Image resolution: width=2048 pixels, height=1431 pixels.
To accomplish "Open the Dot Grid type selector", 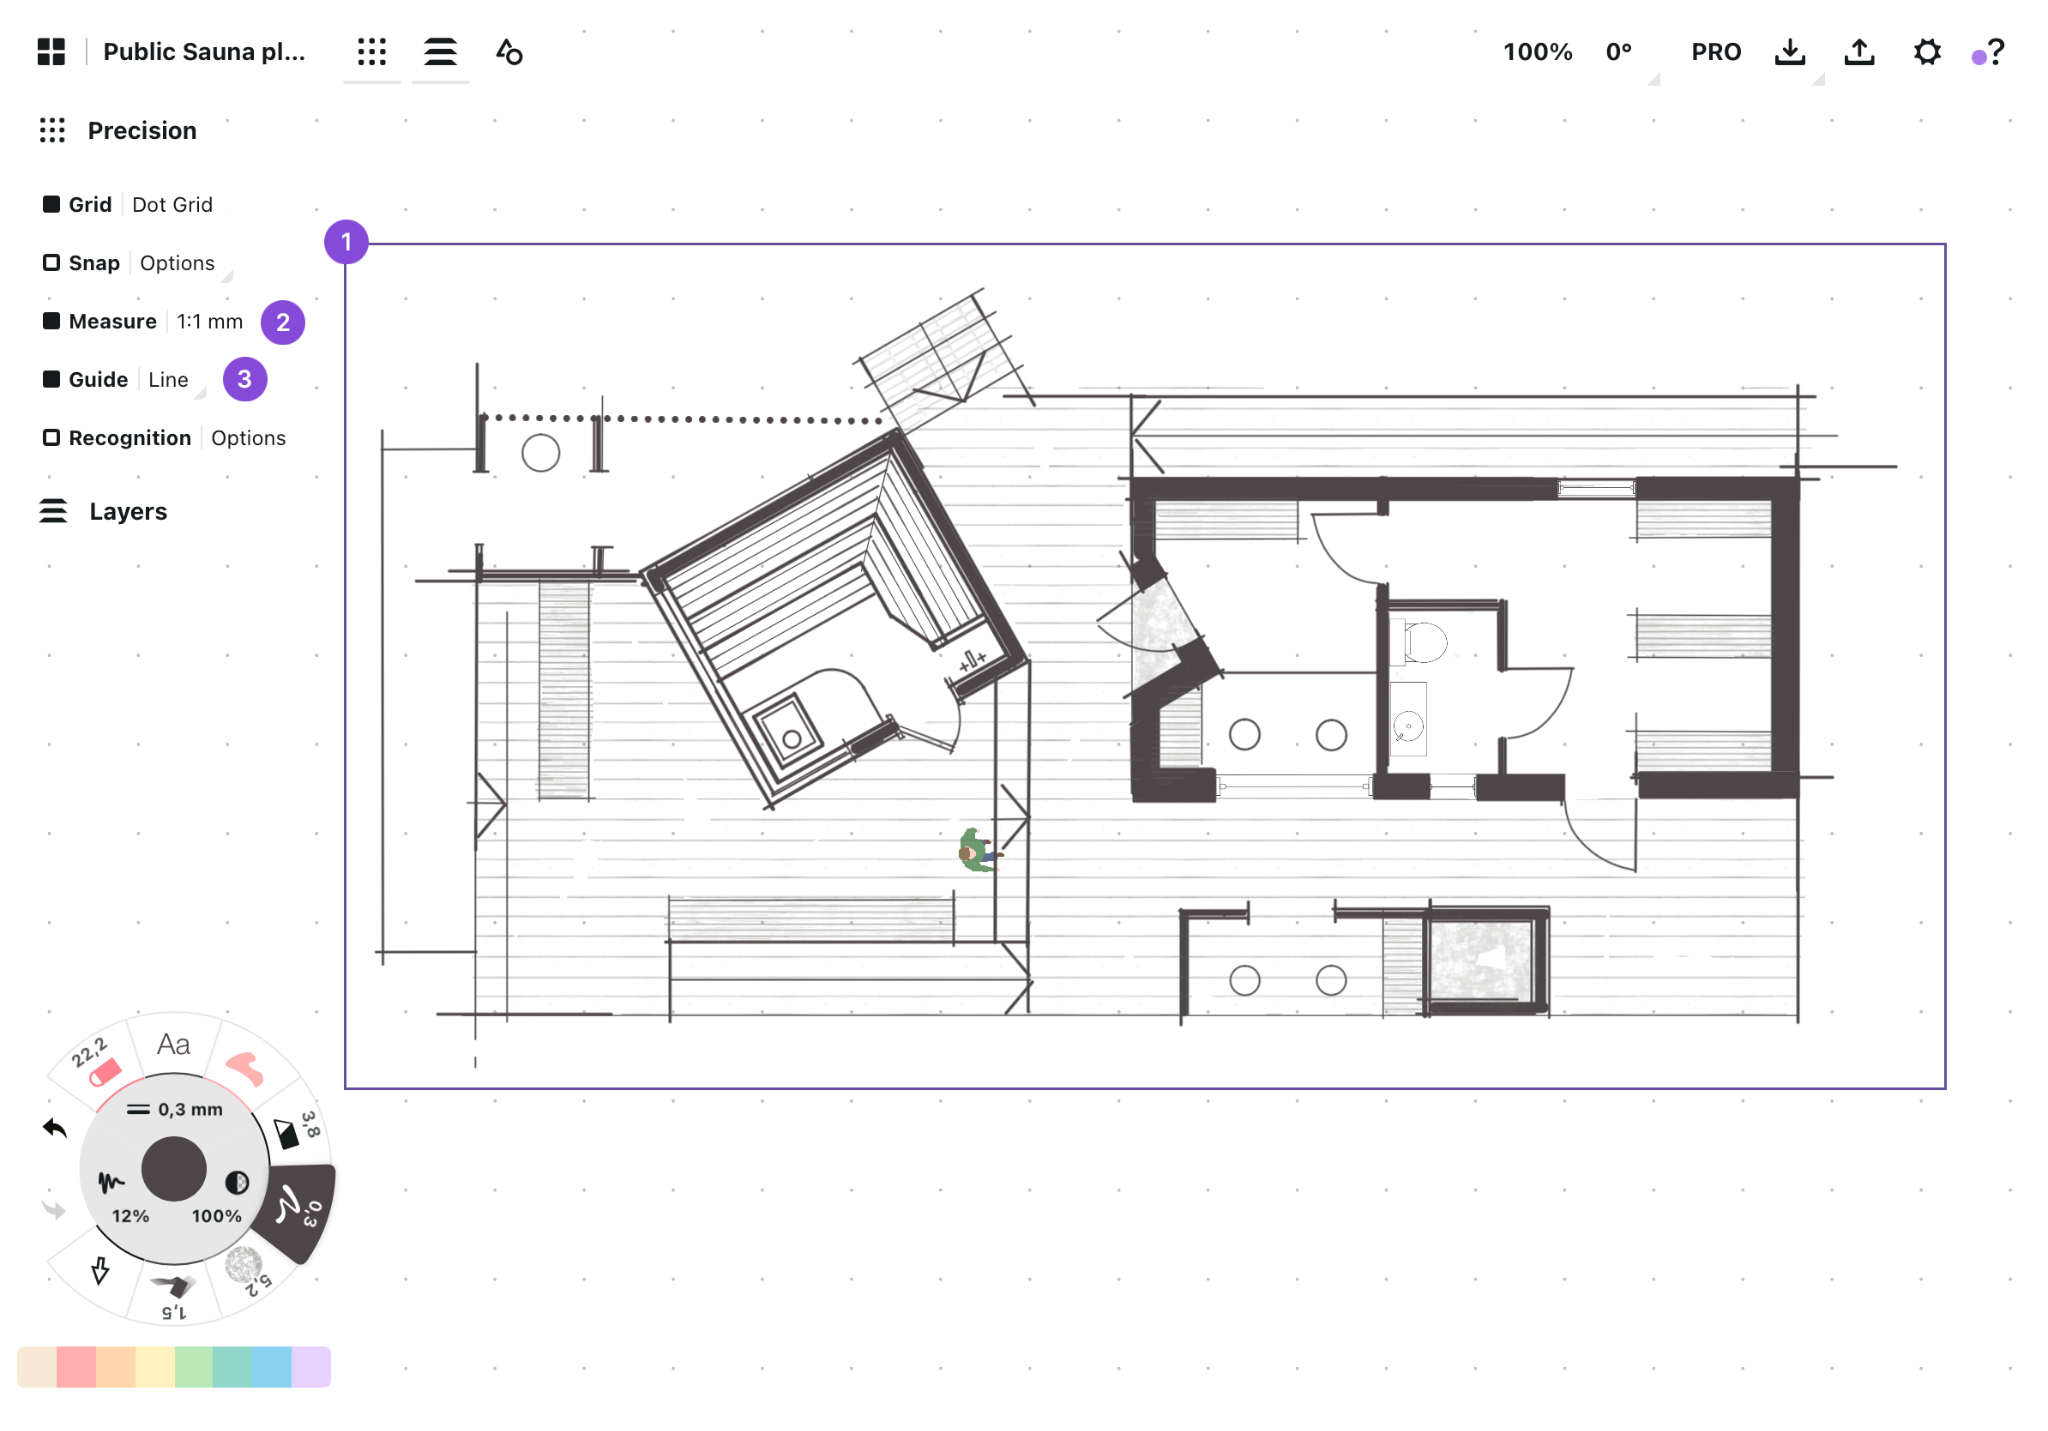I will click(172, 204).
